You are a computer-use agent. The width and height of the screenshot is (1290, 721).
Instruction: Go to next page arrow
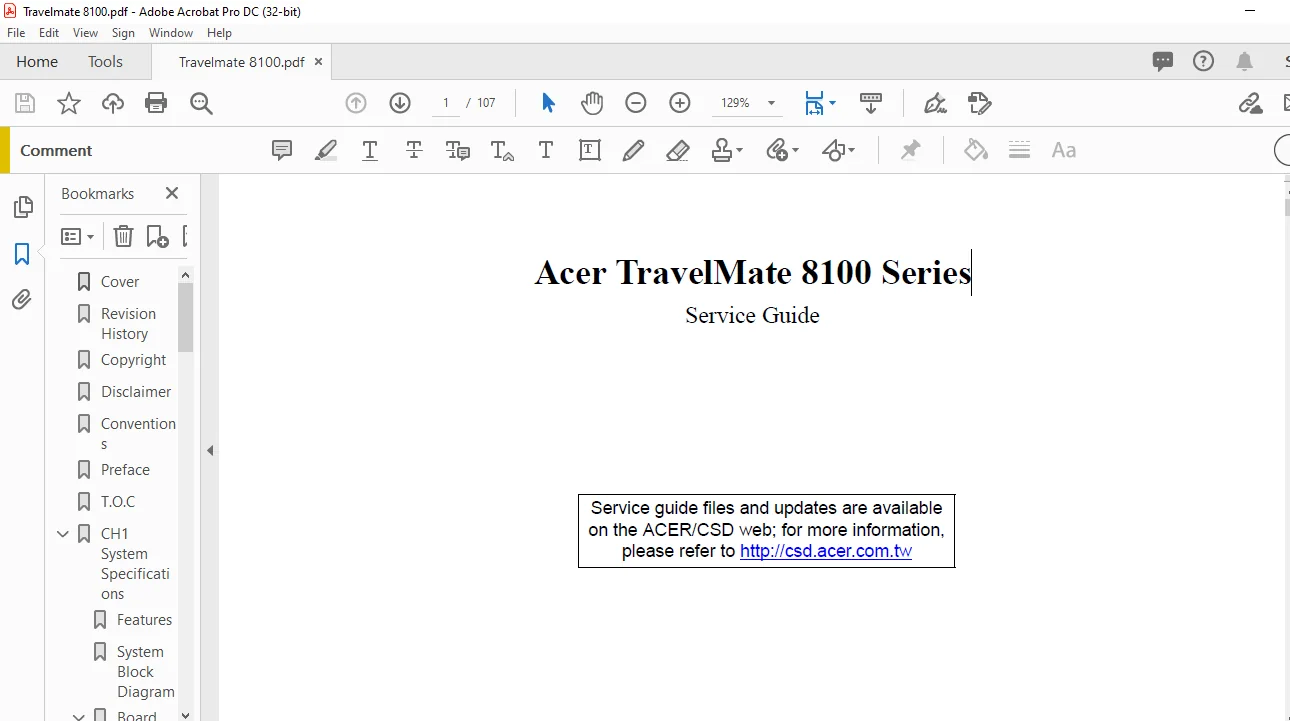[400, 103]
